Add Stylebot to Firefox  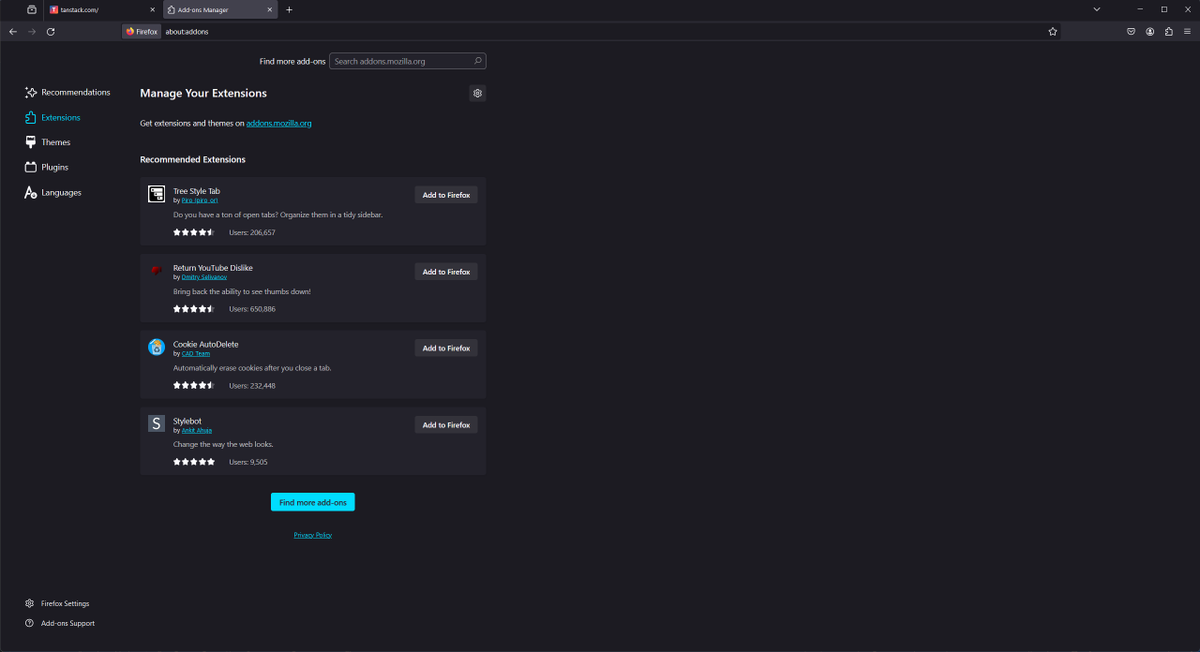point(446,425)
